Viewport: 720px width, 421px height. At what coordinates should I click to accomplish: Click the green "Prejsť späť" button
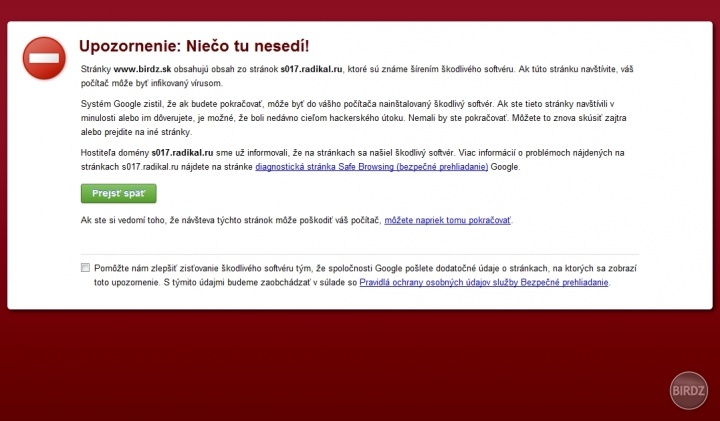click(118, 193)
